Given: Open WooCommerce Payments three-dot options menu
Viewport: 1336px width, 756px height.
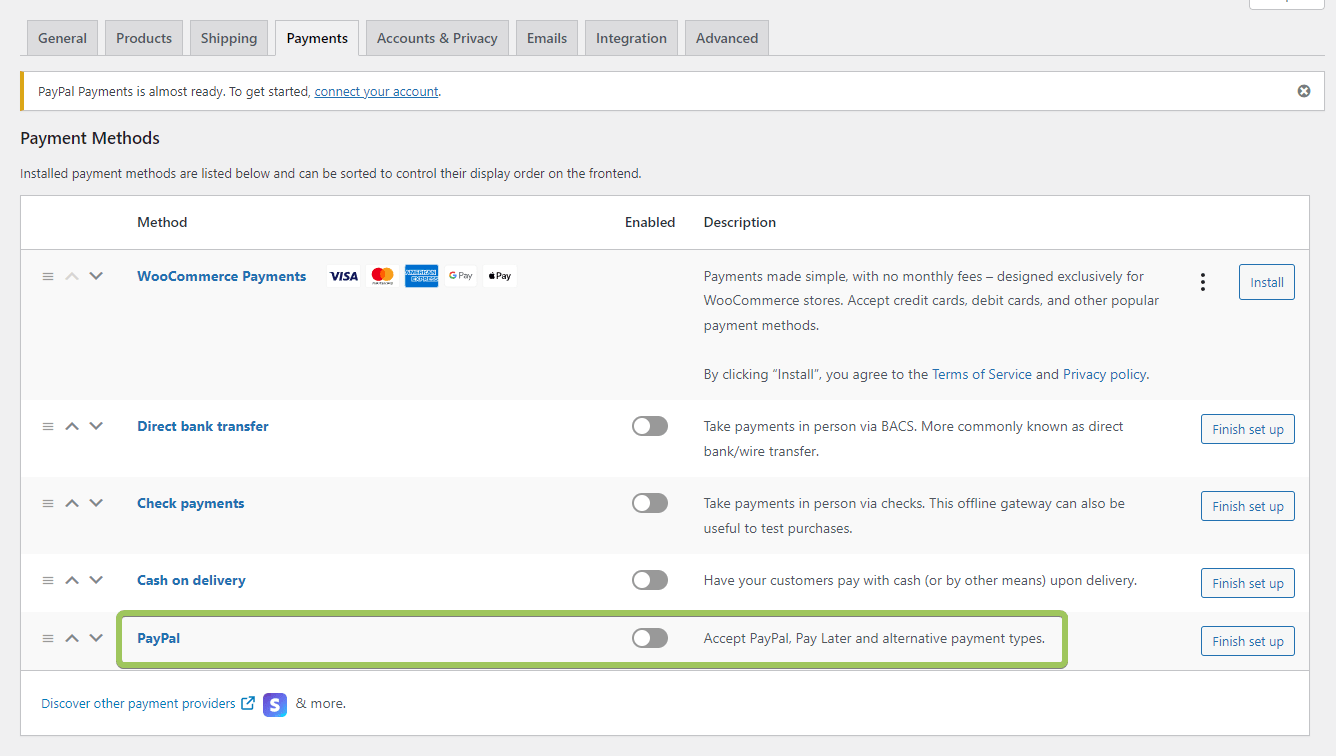Looking at the screenshot, I should click(x=1202, y=282).
